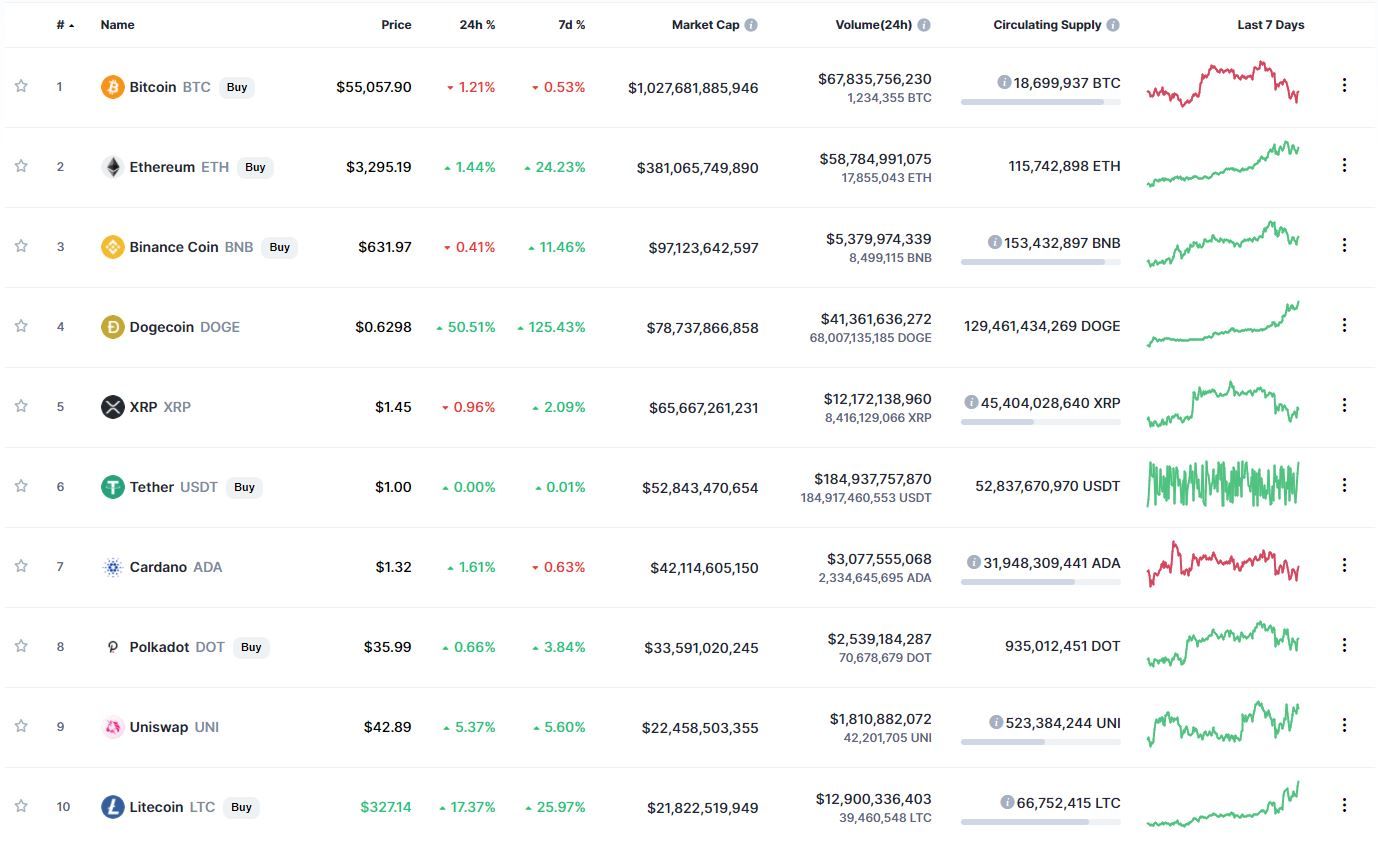1378x845 pixels.
Task: Click Ethereum market cap value $381,065,749,890
Action: click(x=698, y=168)
